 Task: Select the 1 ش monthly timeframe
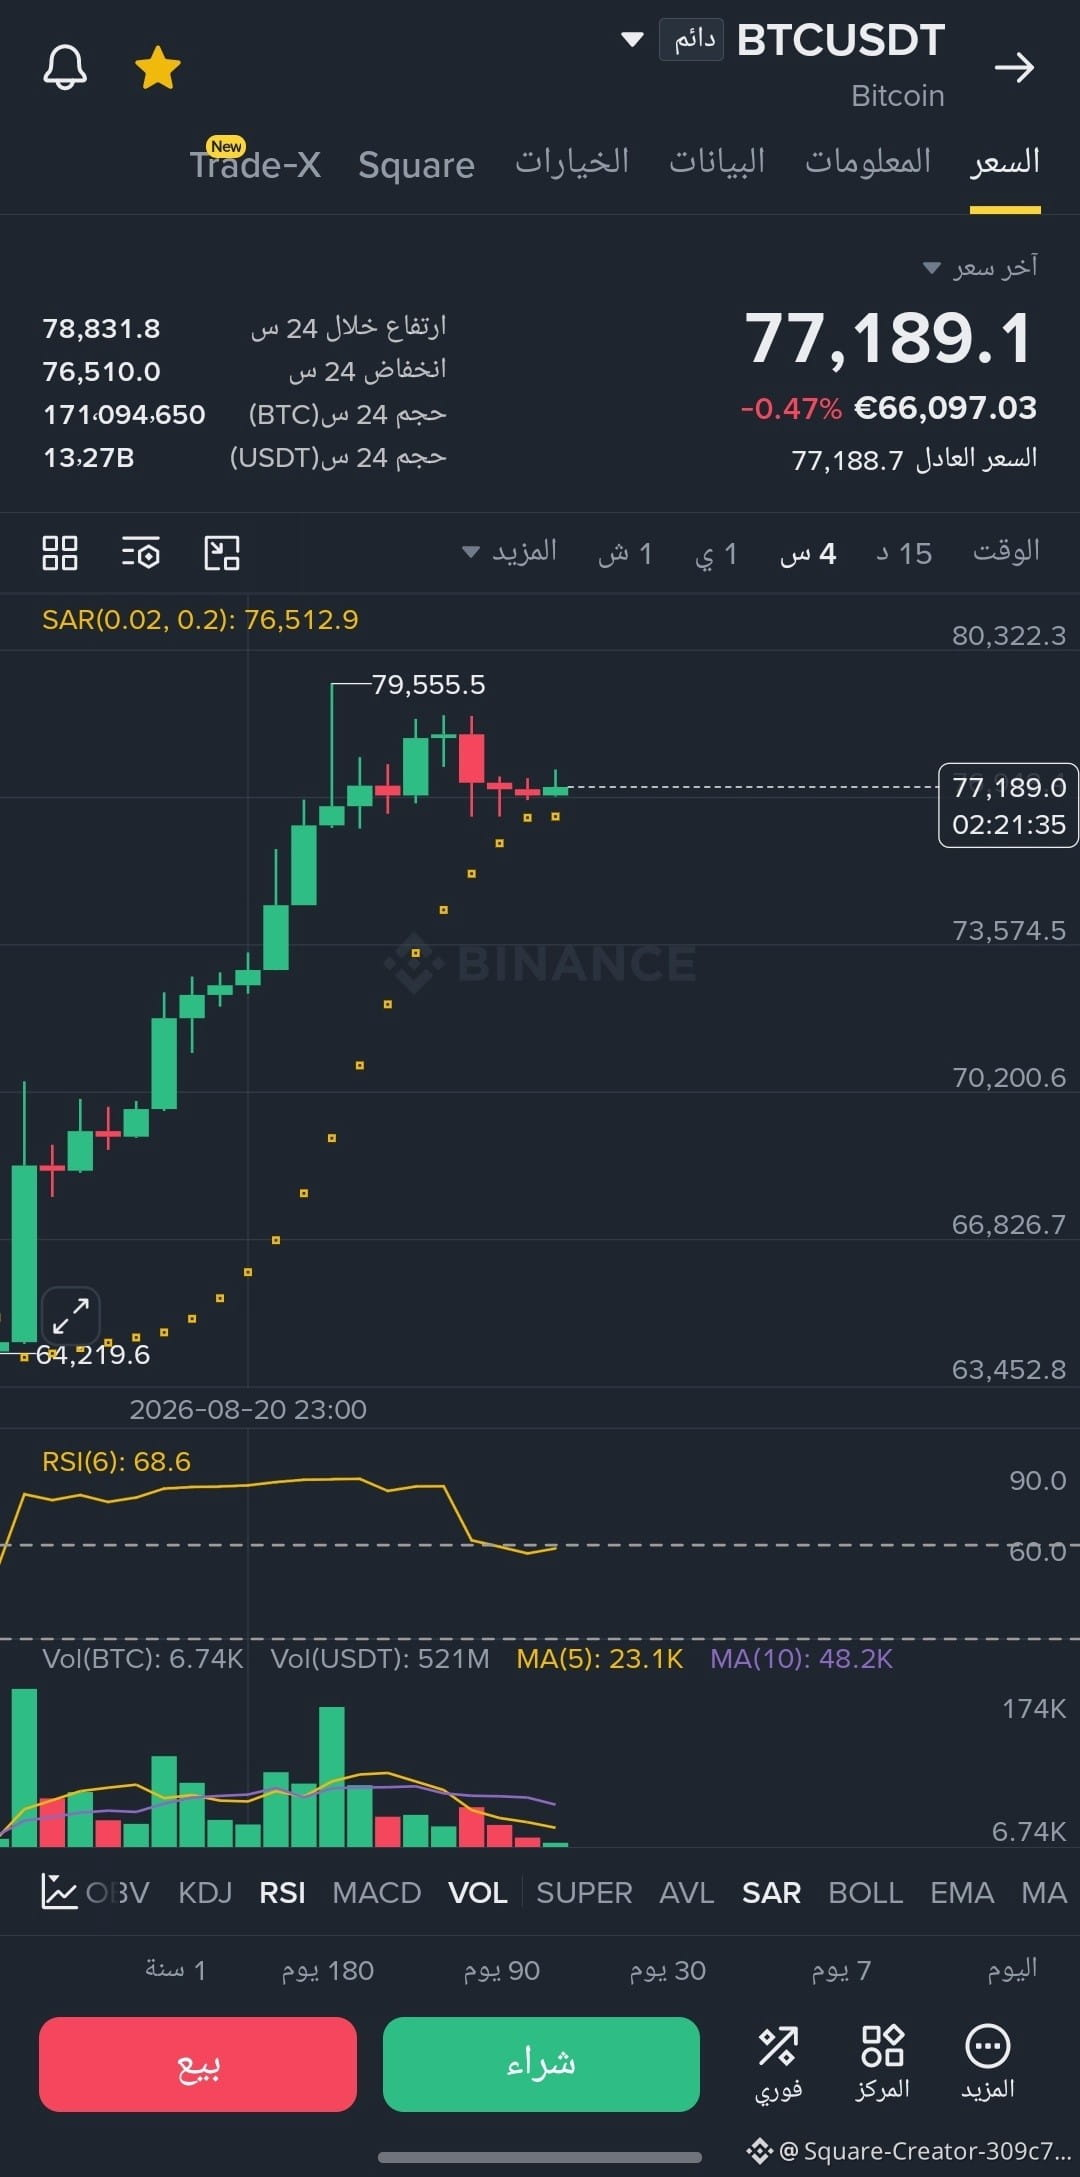point(625,553)
